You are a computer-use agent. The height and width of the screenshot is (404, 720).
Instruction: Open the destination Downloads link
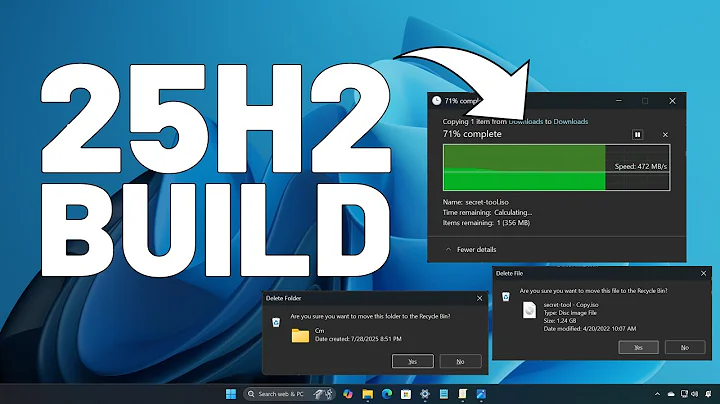[x=571, y=122]
